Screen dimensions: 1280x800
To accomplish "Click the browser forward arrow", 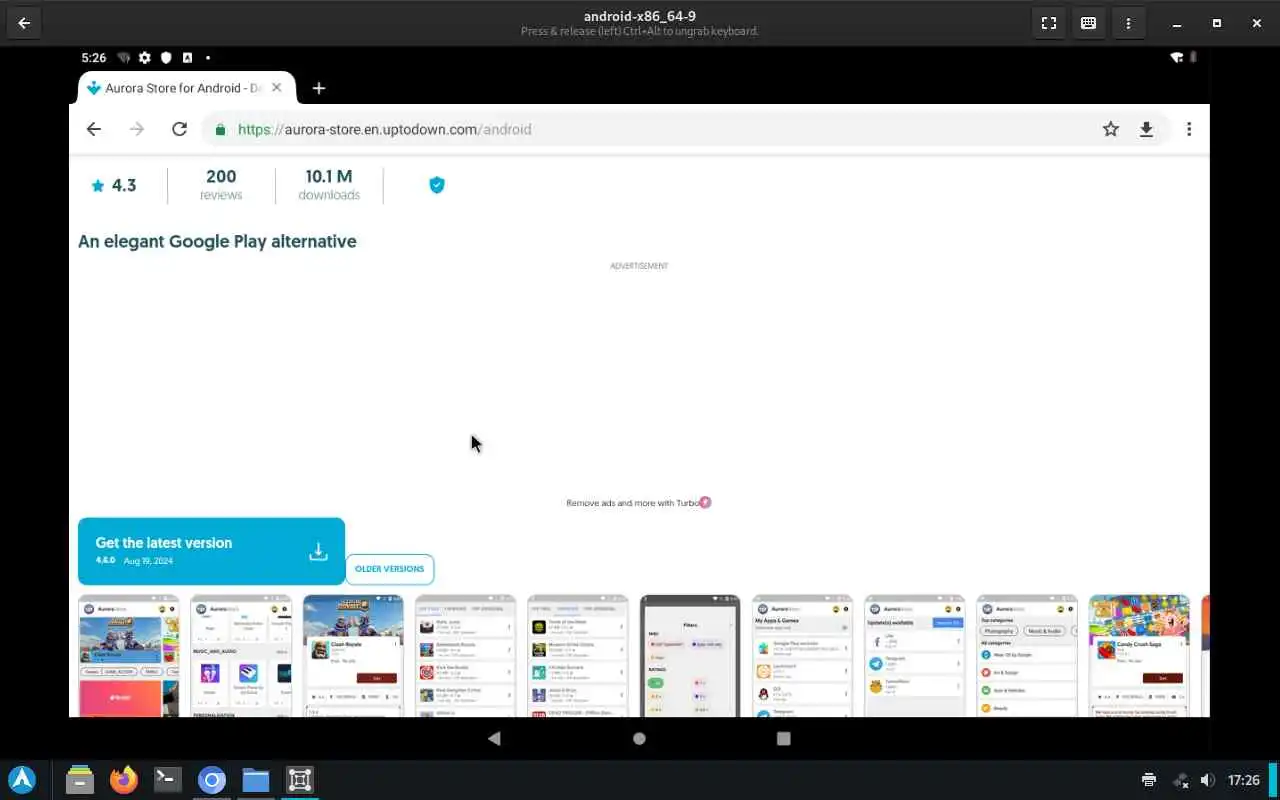I will [137, 129].
